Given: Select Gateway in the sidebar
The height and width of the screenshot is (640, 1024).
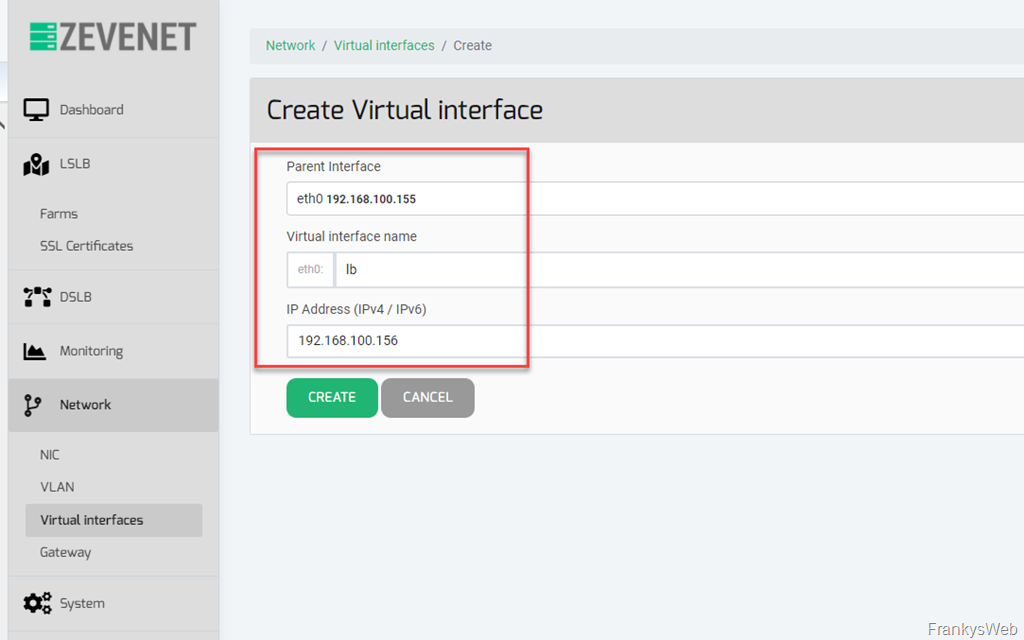Looking at the screenshot, I should pyautogui.click(x=65, y=552).
